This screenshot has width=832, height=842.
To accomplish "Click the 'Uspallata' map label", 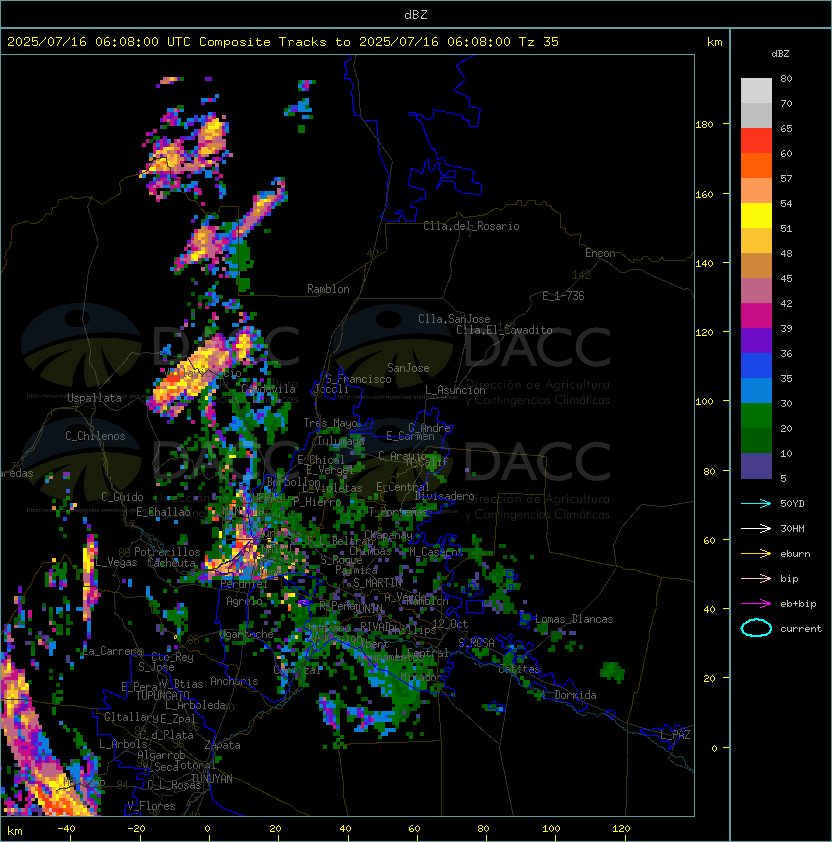I will tap(94, 398).
